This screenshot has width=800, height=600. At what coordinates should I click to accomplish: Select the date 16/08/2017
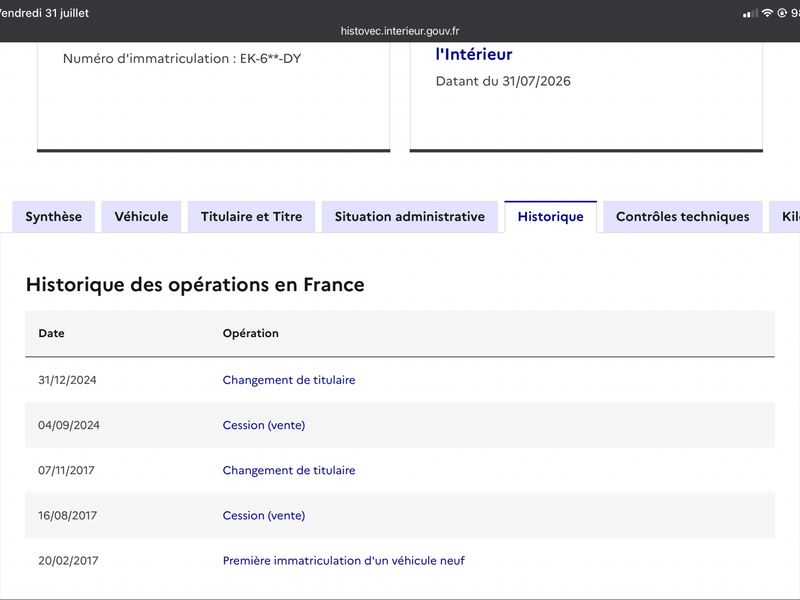tap(67, 516)
